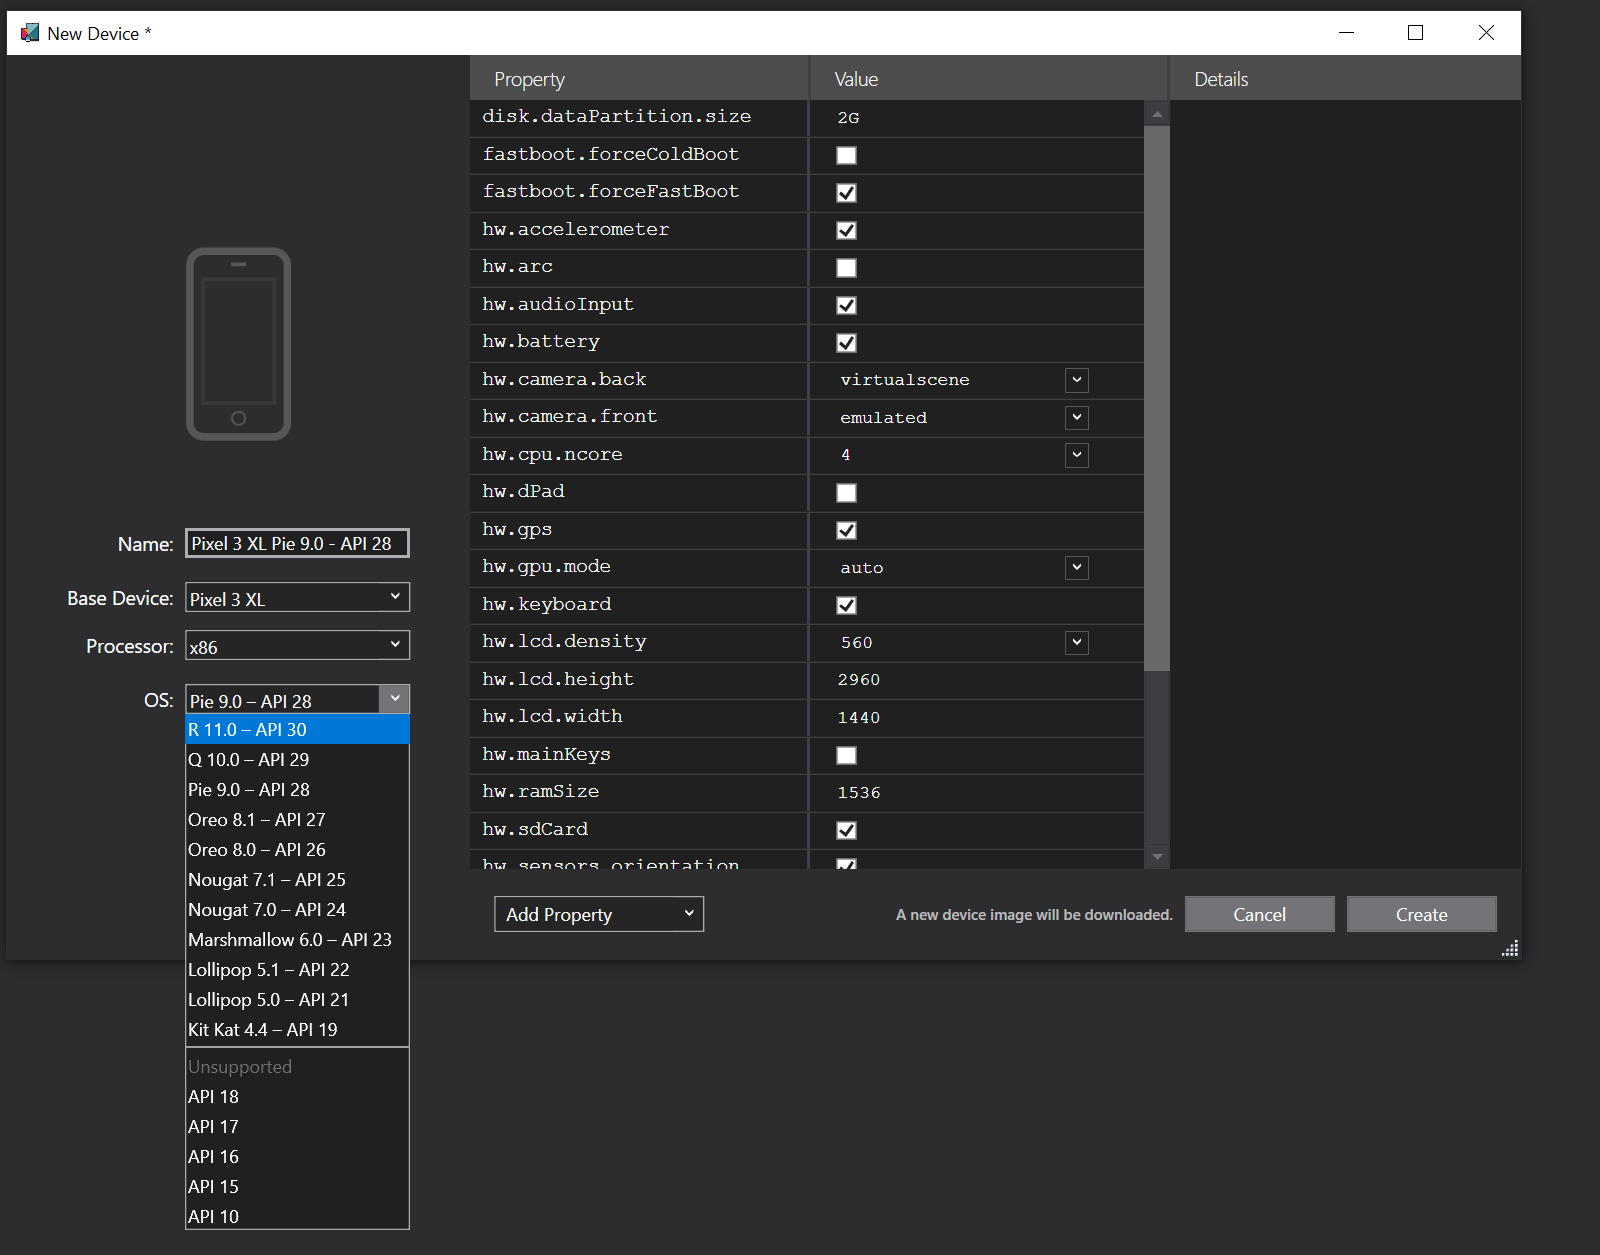Open the Base Device dropdown
This screenshot has height=1255, width=1600.
click(x=297, y=598)
